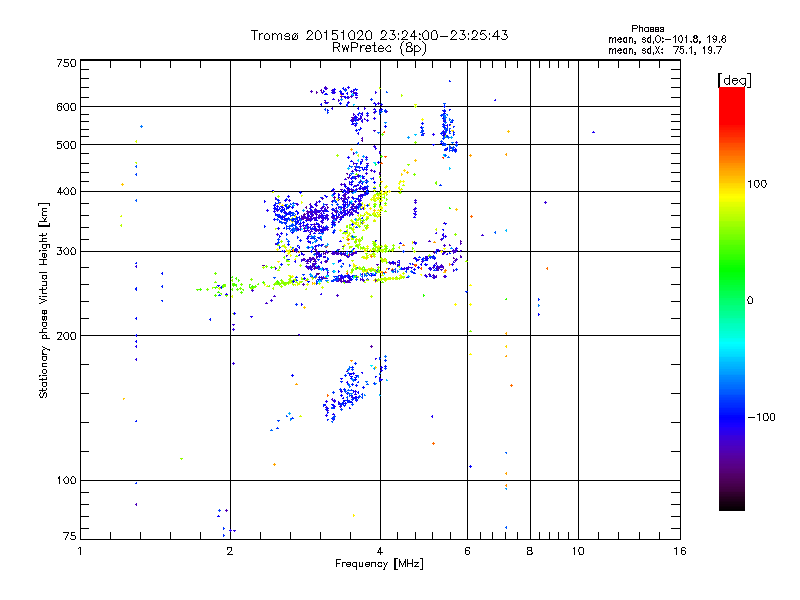This screenshot has width=800, height=600.
Task: Click the 'mean, sd,X: 75.1, 19.7' statistic line
Action: 665,50
